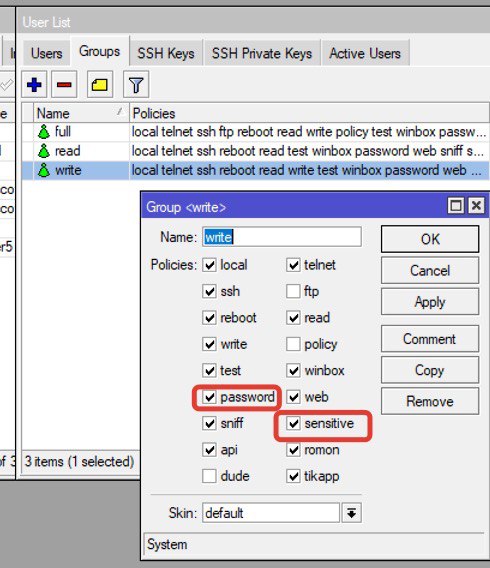Switch to the Groups tab
This screenshot has height=568, width=490.
[x=100, y=51]
